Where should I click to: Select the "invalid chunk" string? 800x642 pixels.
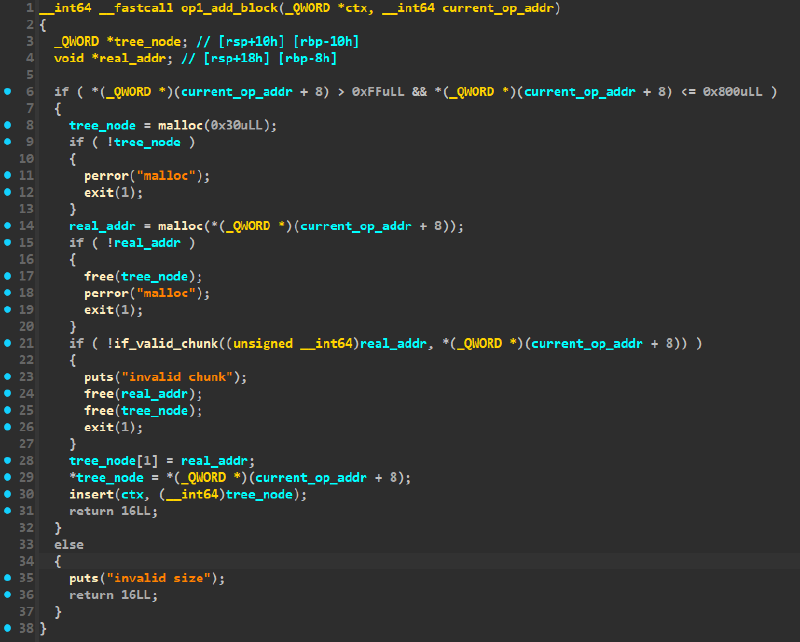coord(177,377)
